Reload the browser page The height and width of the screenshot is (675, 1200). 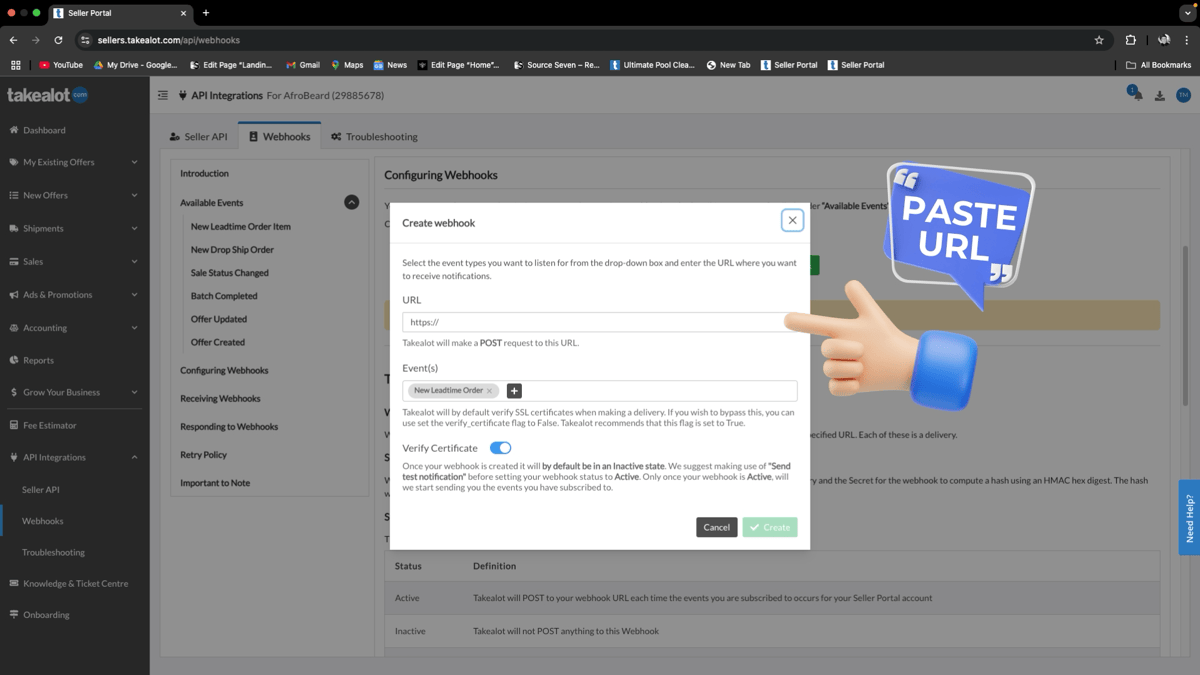point(58,40)
